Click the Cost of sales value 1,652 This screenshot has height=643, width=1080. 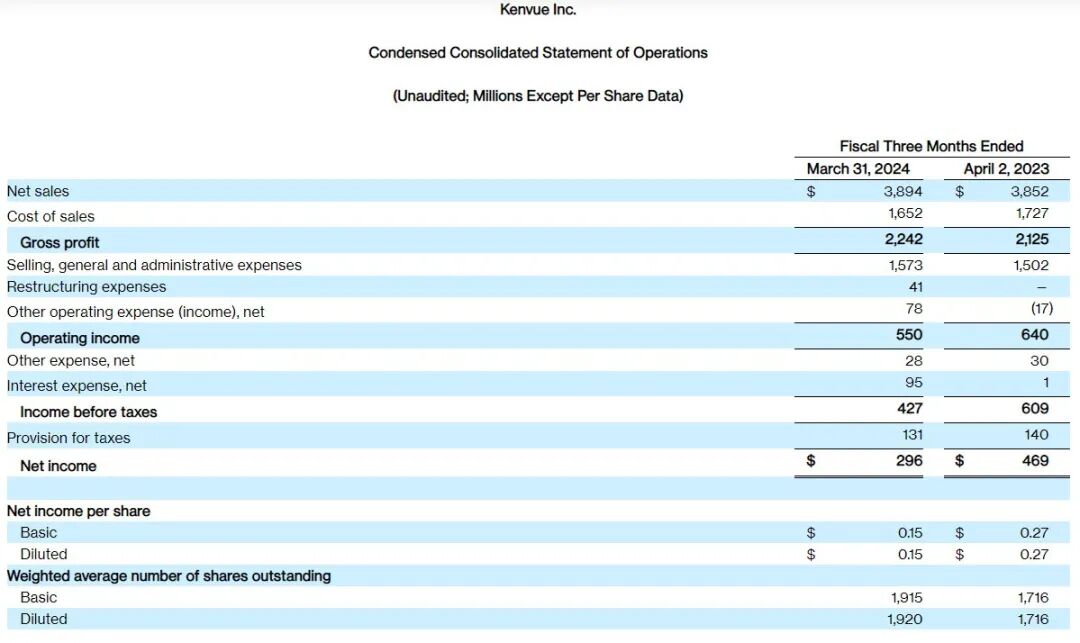905,213
